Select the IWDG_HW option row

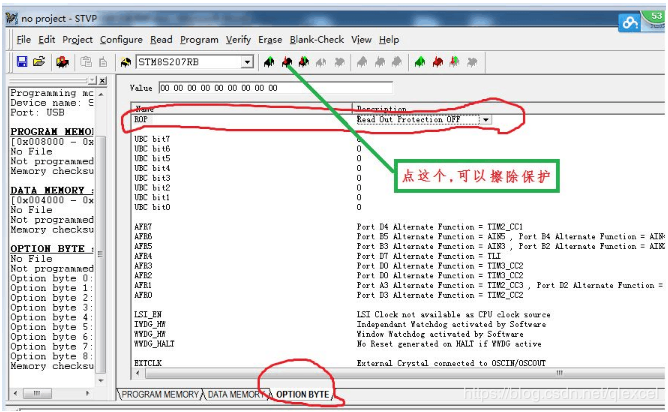[150, 324]
